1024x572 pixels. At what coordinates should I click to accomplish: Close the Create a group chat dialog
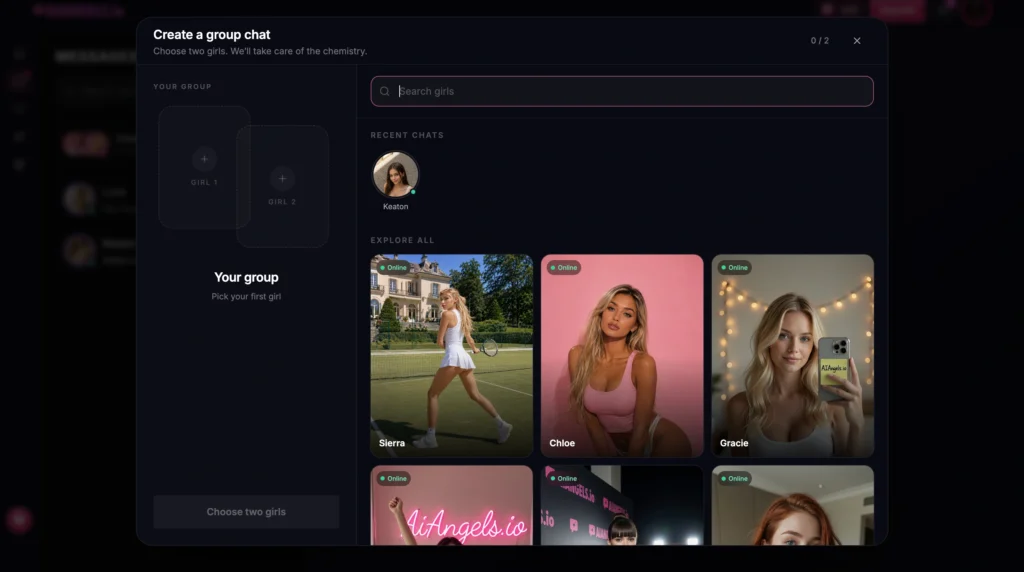point(857,40)
